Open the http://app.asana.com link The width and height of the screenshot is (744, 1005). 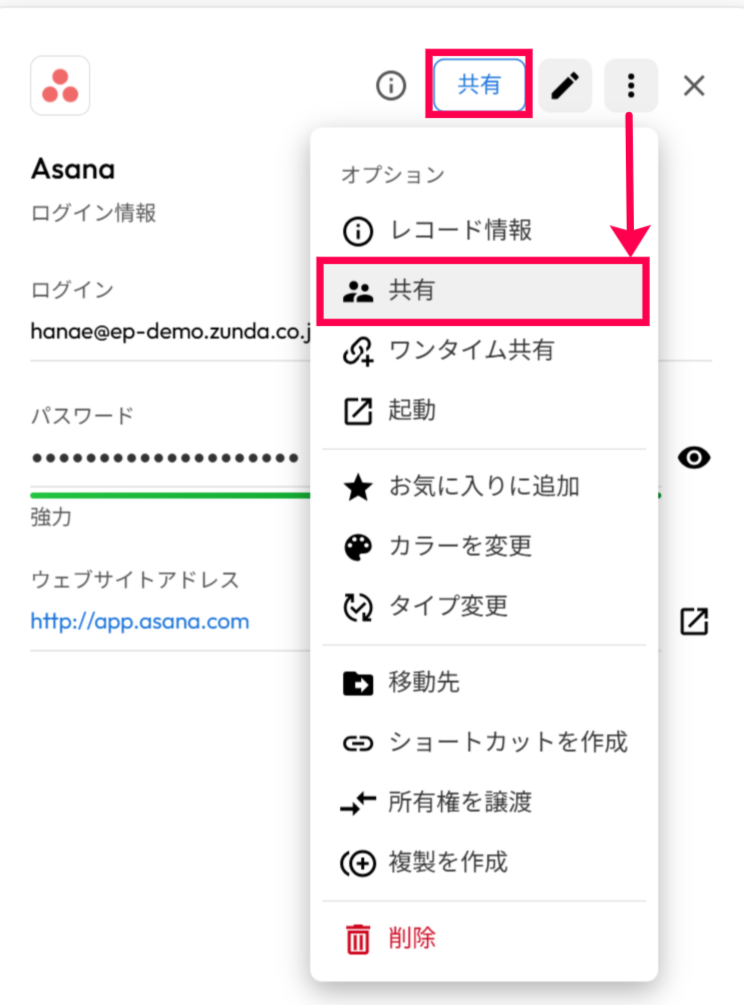pyautogui.click(x=140, y=621)
